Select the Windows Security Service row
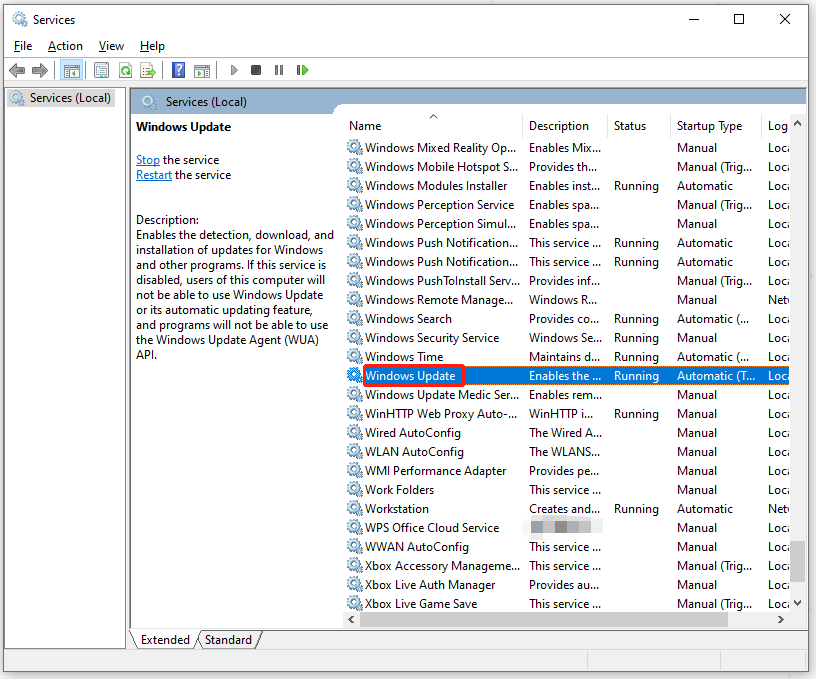 [x=567, y=338]
